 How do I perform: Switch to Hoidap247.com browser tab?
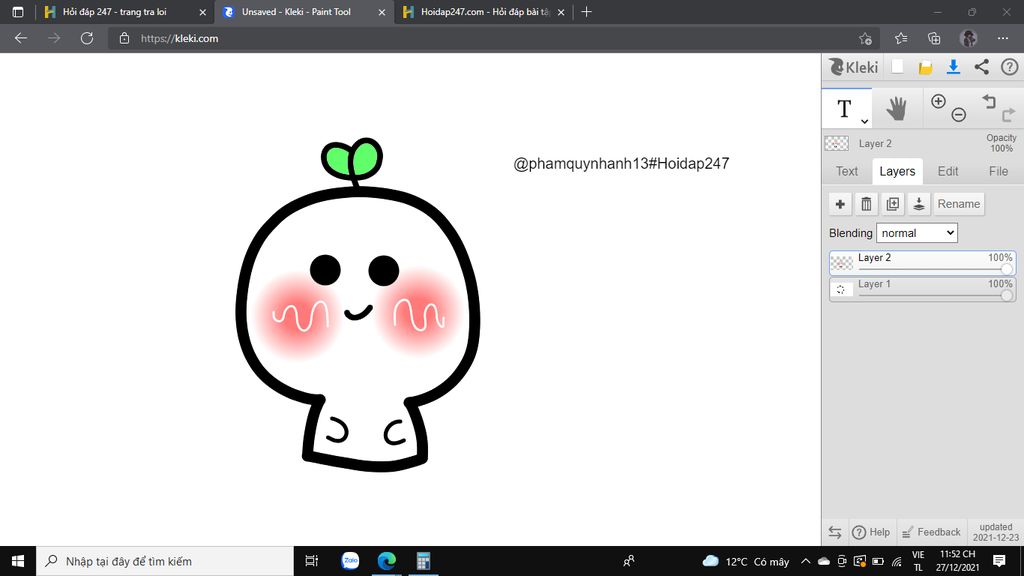[485, 12]
